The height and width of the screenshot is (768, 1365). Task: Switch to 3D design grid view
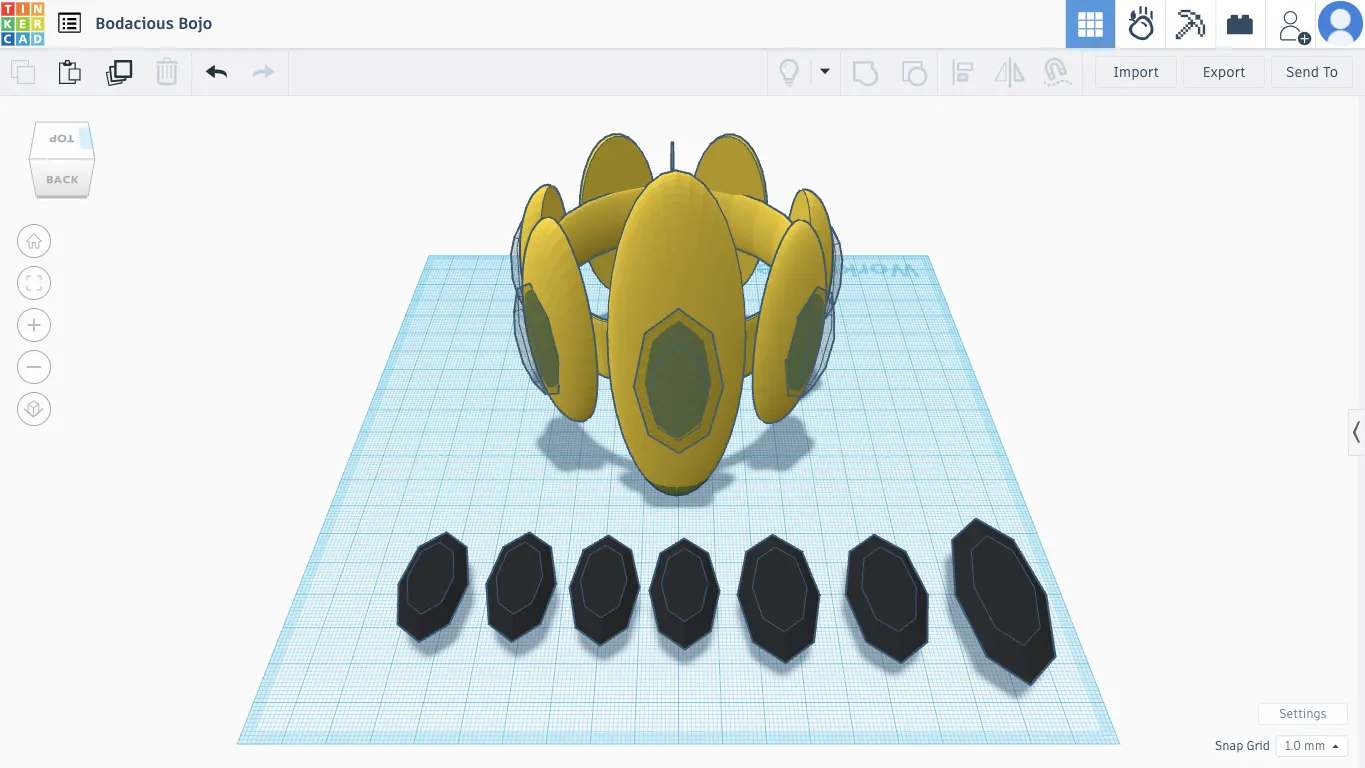[x=1090, y=24]
